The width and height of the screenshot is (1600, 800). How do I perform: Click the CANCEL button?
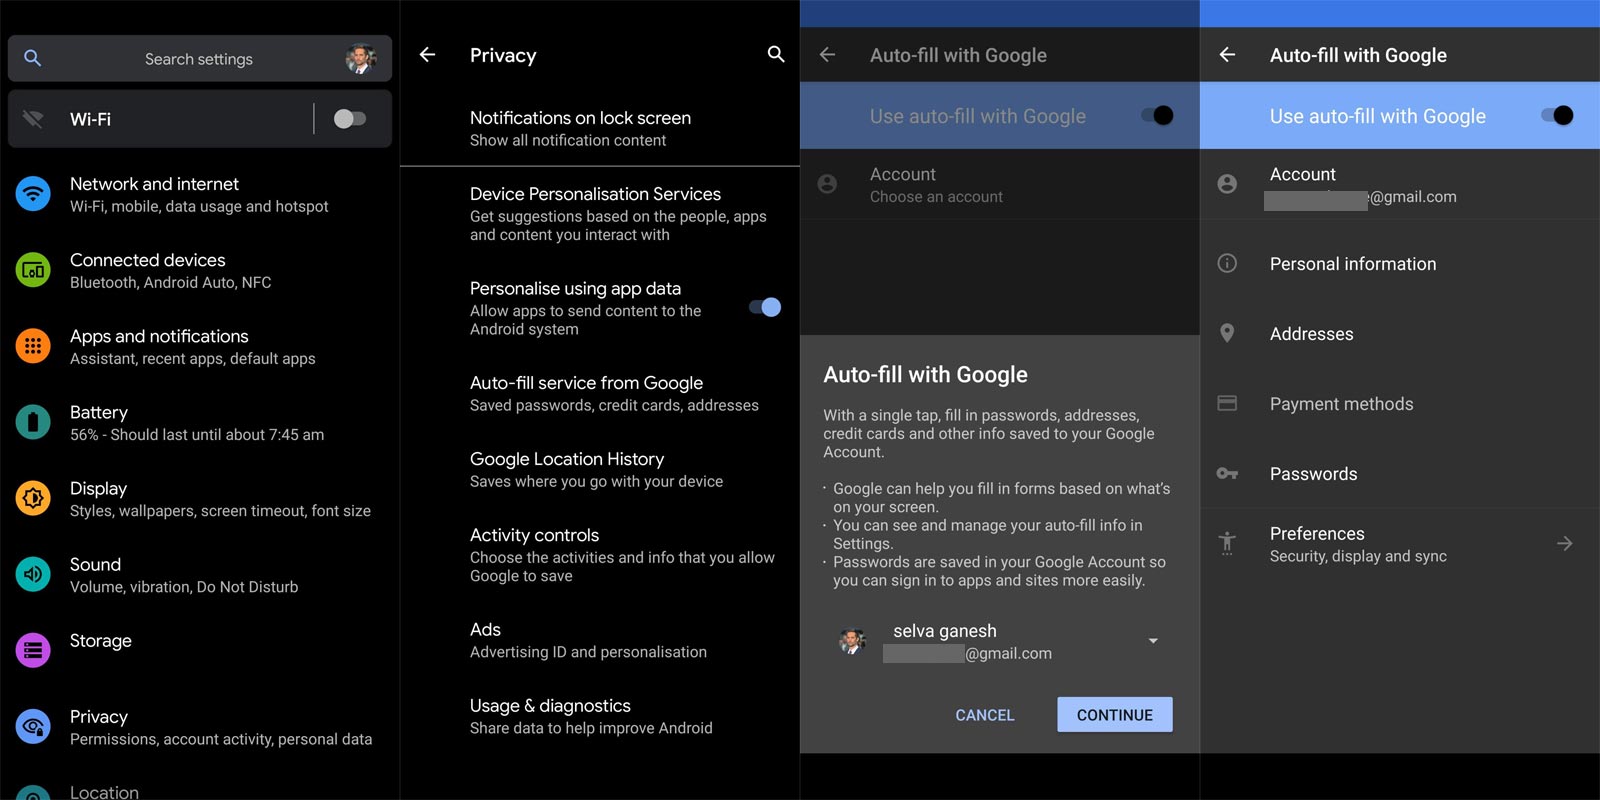click(985, 715)
